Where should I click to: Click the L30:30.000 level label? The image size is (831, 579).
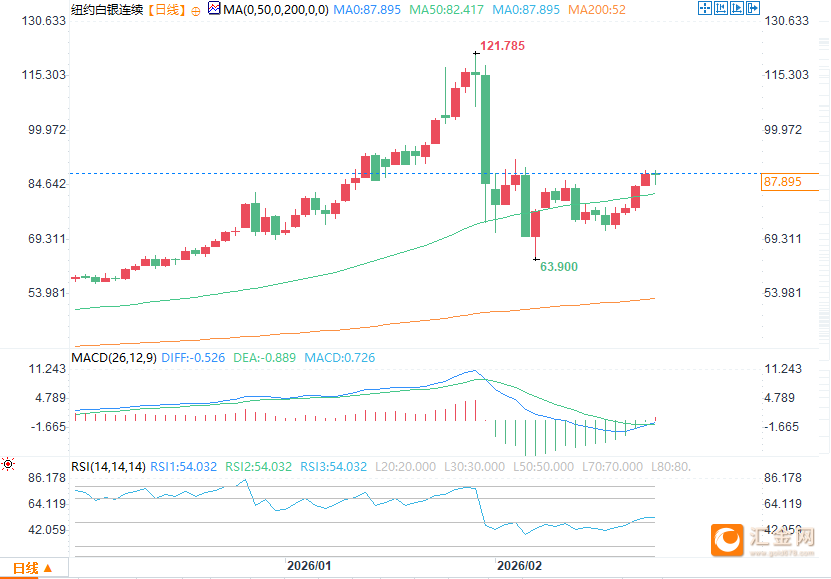pyautogui.click(x=474, y=467)
